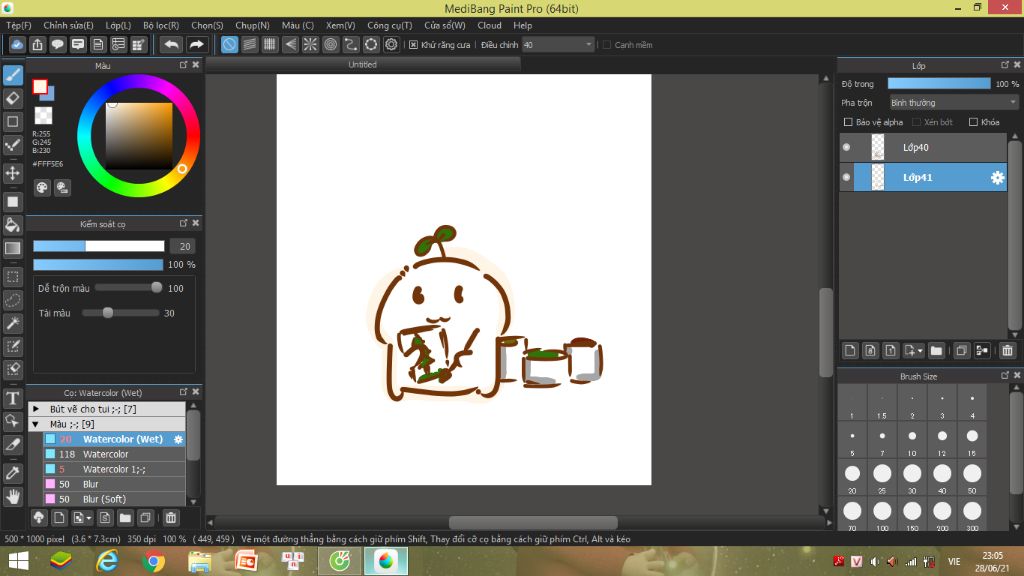Select brush size 20 preset
1024x576 pixels.
tap(852, 477)
